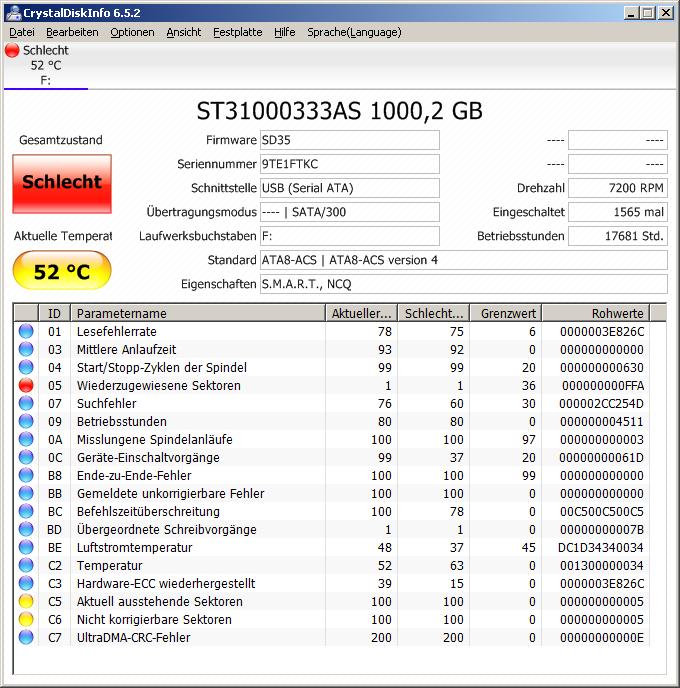Click the blue icon for Ende-zu-Ende-Fehler

[x=26, y=475]
